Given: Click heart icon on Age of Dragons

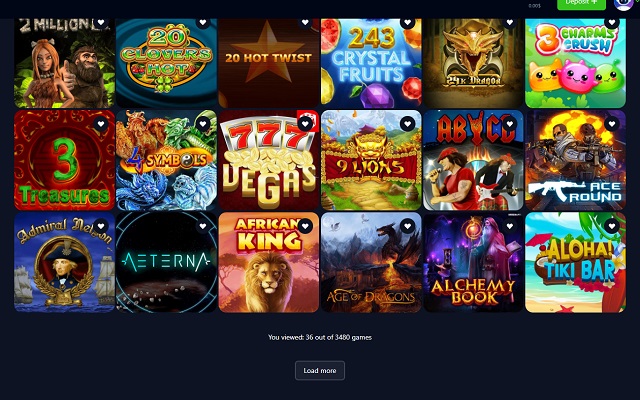Looking at the screenshot, I should click(x=407, y=226).
